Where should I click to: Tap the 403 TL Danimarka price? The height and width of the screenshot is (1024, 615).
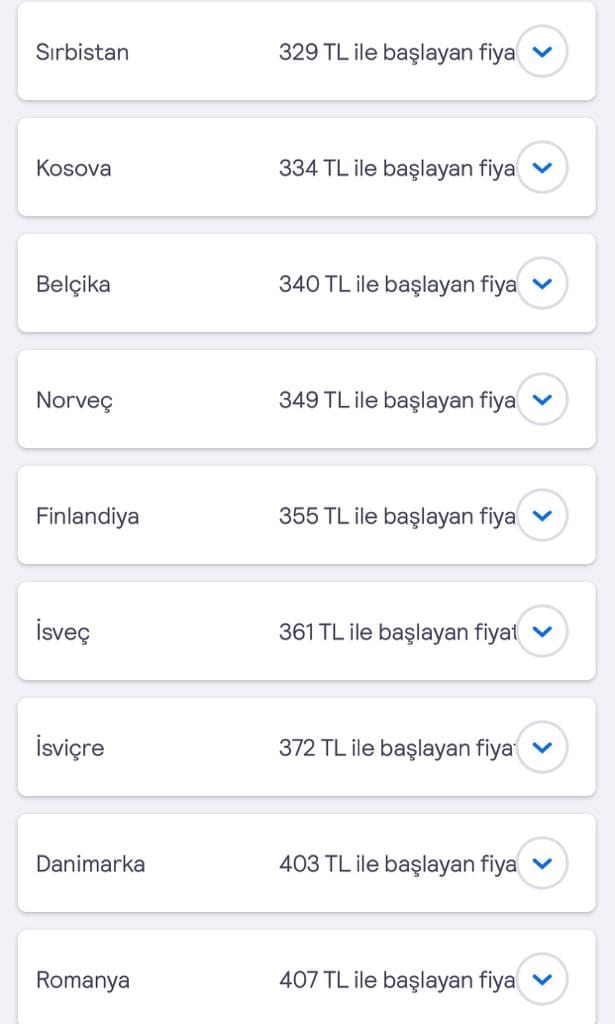[396, 864]
